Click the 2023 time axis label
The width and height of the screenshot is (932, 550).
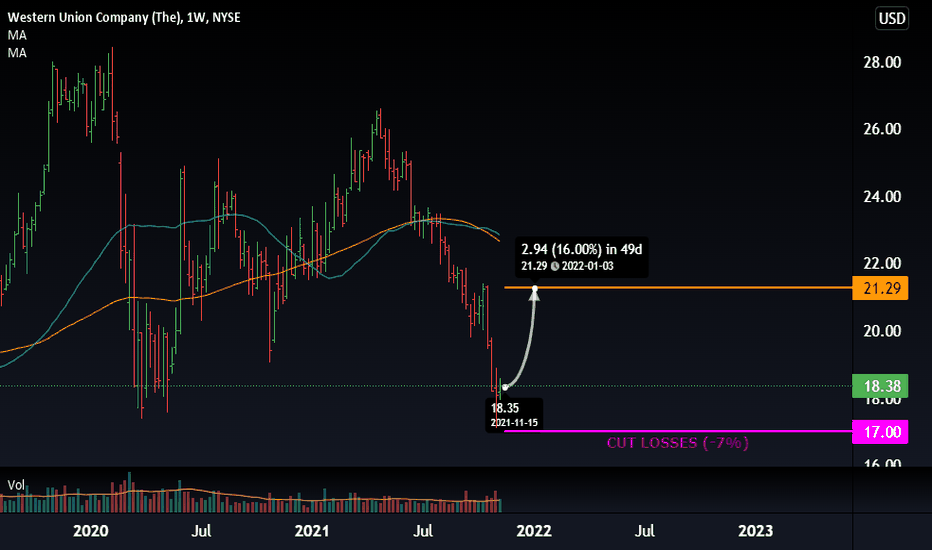(755, 530)
